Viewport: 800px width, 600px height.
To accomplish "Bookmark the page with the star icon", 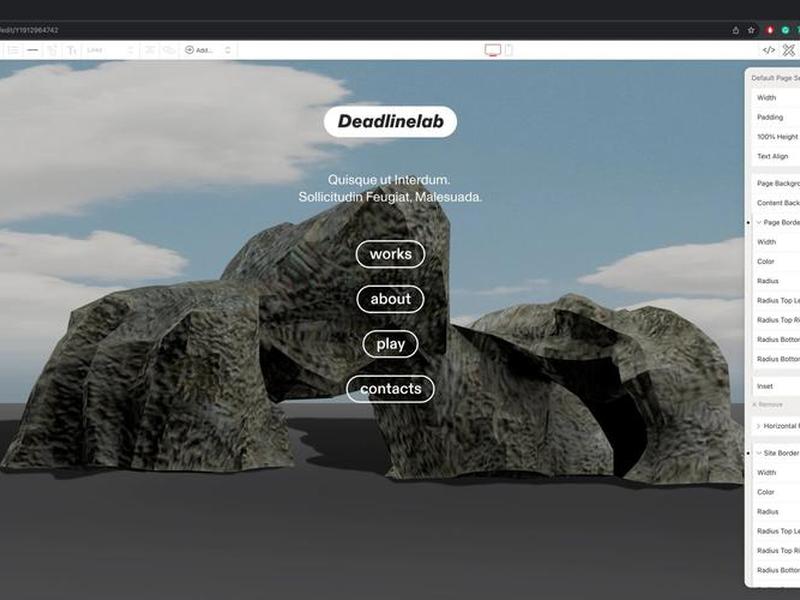I will click(751, 30).
